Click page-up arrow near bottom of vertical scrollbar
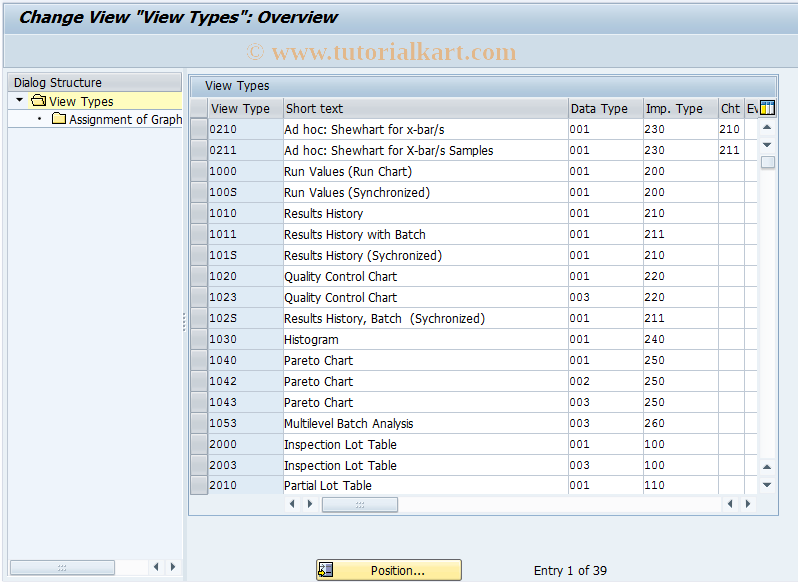The width and height of the screenshot is (798, 582). click(767, 467)
